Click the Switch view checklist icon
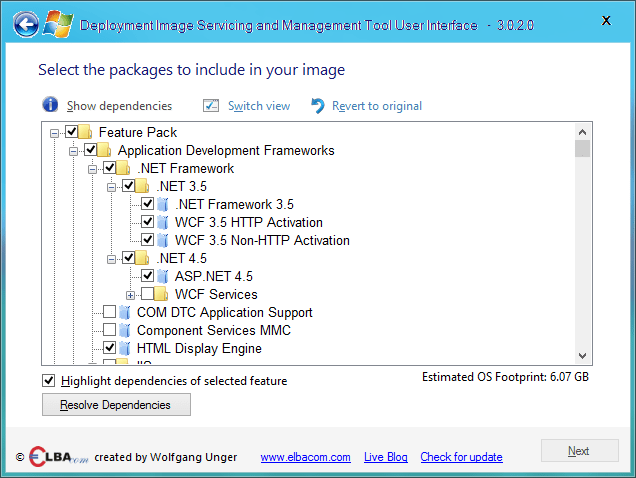636x478 pixels. coord(211,105)
